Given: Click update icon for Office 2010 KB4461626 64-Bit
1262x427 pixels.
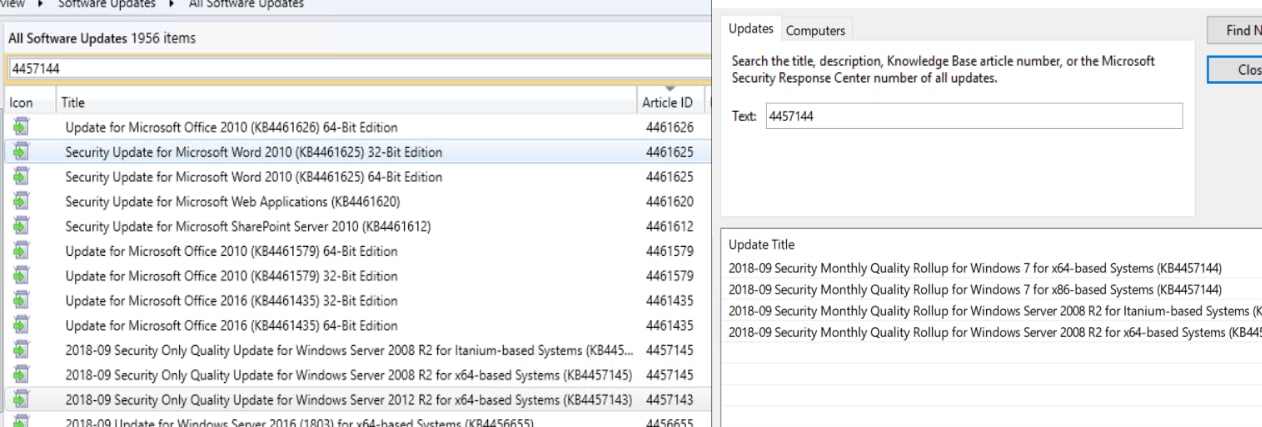Looking at the screenshot, I should point(21,127).
